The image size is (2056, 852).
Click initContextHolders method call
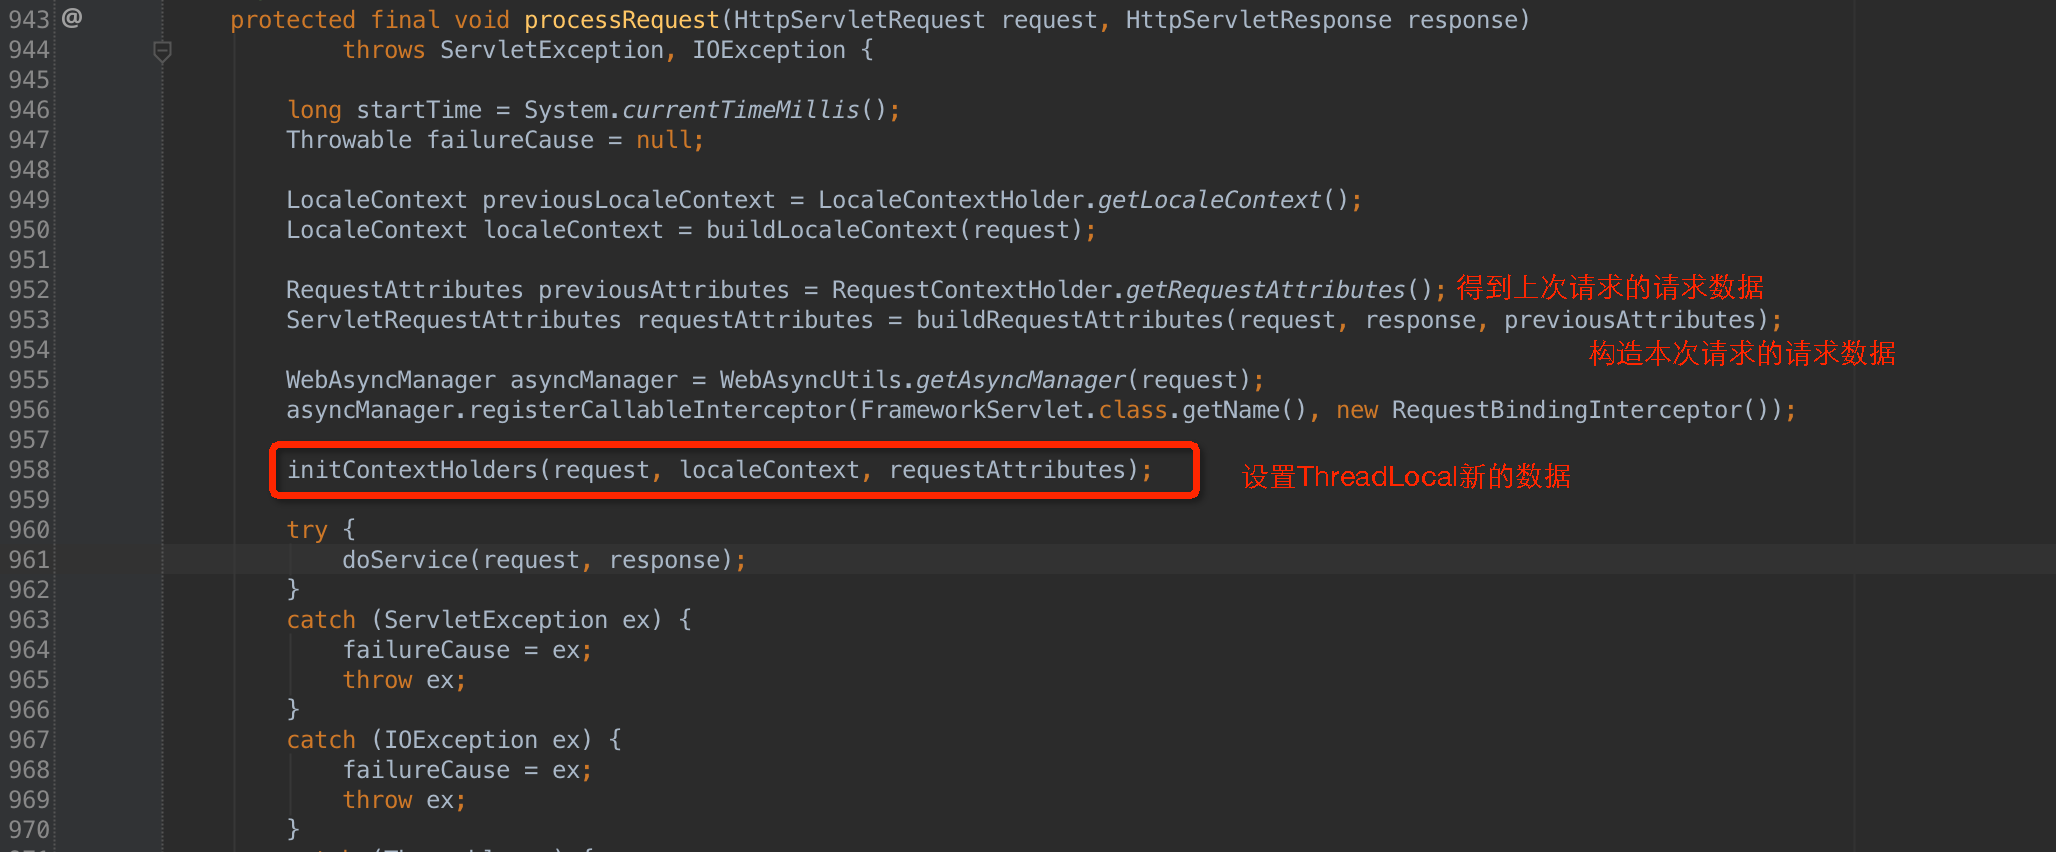412,470
